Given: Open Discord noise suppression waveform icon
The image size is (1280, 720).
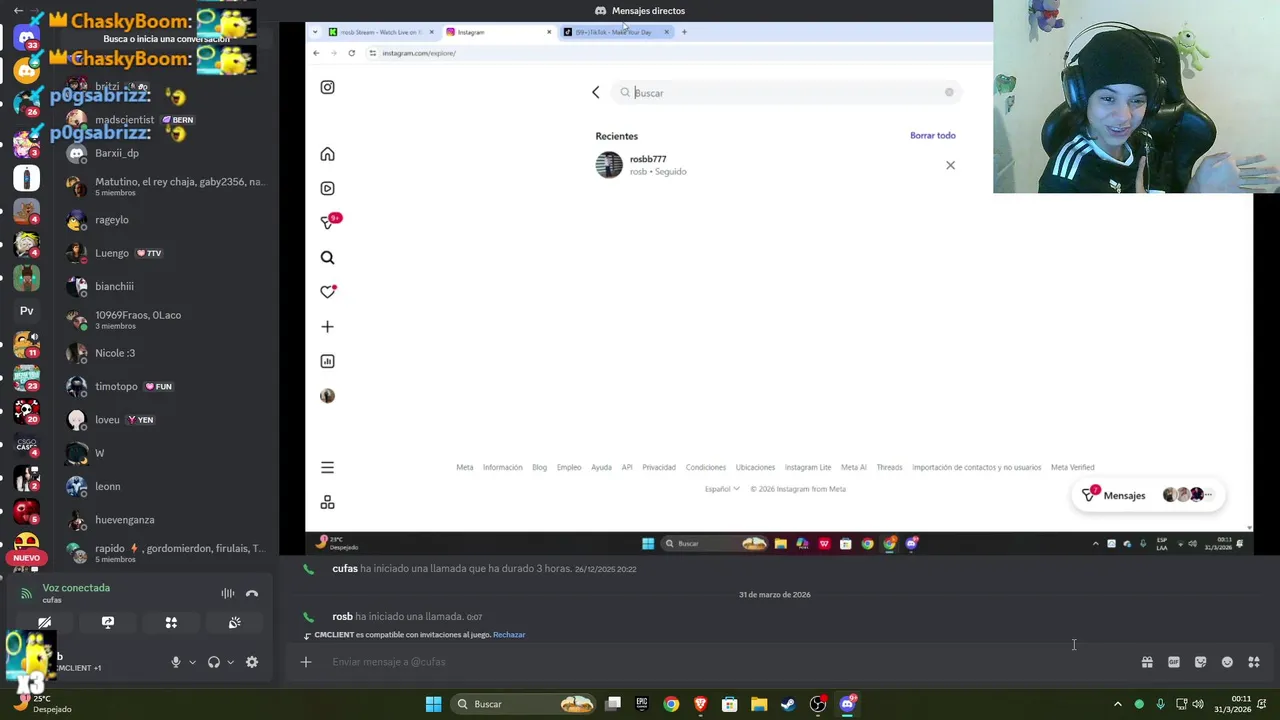Looking at the screenshot, I should coord(228,594).
